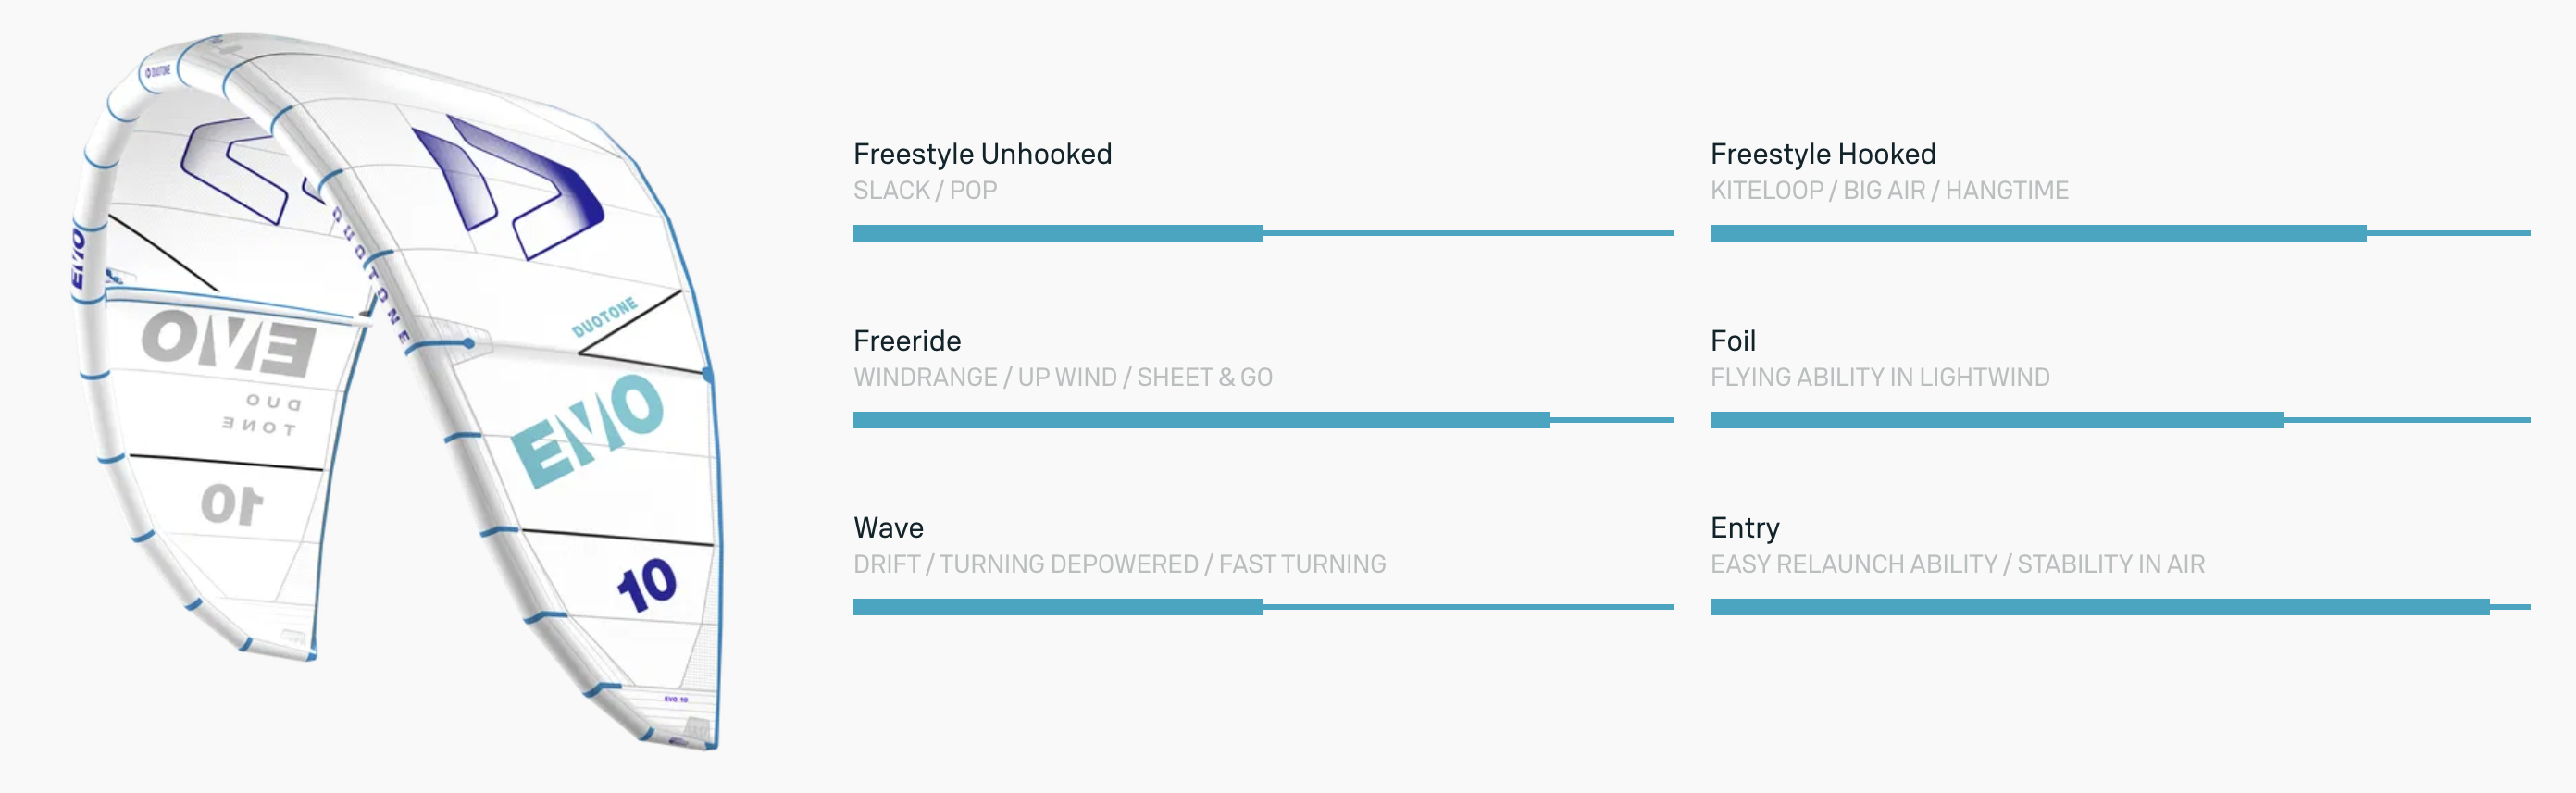The image size is (2576, 793).
Task: Click the Foil heading text
Action: 1732,341
